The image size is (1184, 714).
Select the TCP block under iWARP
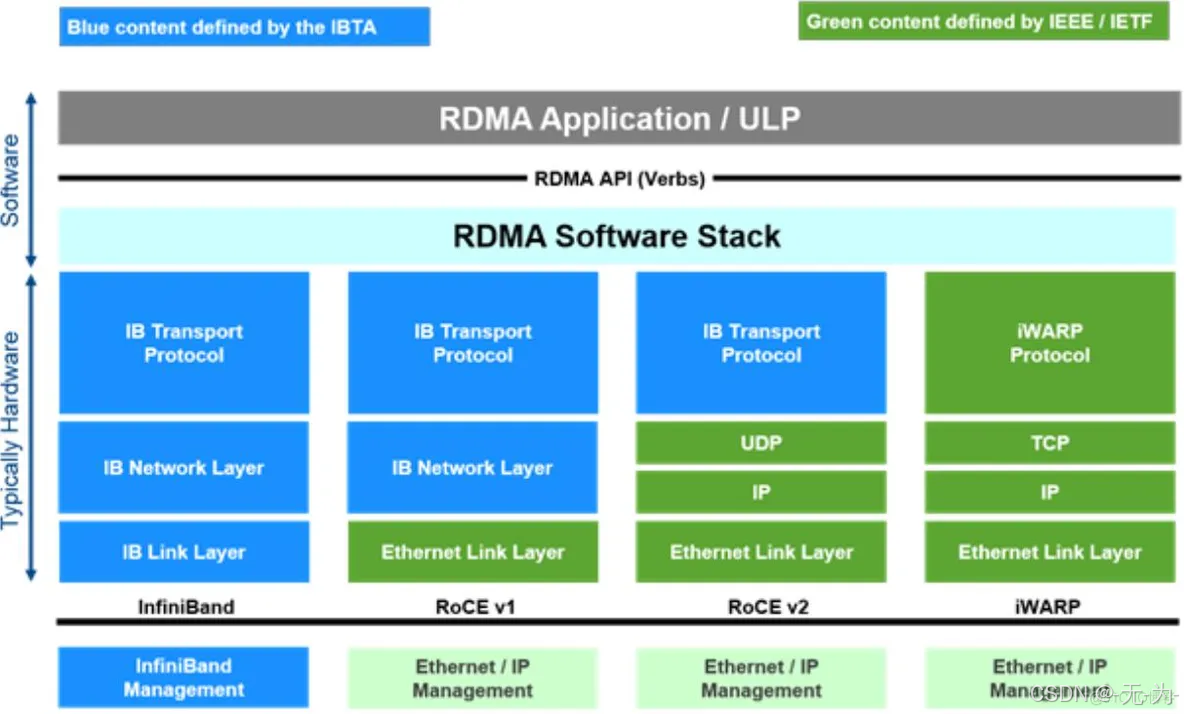click(1048, 443)
